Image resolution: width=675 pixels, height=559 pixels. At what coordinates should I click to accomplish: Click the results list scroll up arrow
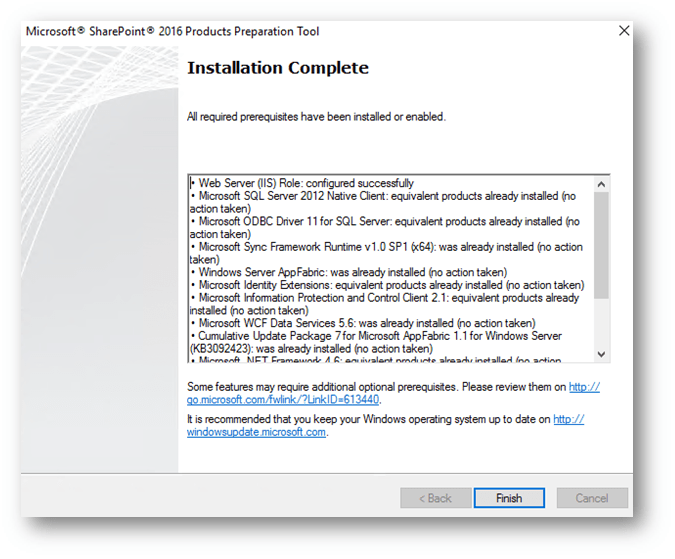(601, 184)
